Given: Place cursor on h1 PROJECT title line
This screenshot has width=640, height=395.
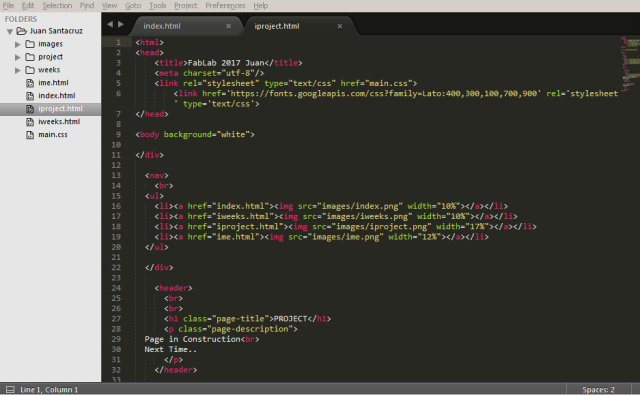Looking at the screenshot, I should pyautogui.click(x=247, y=319).
